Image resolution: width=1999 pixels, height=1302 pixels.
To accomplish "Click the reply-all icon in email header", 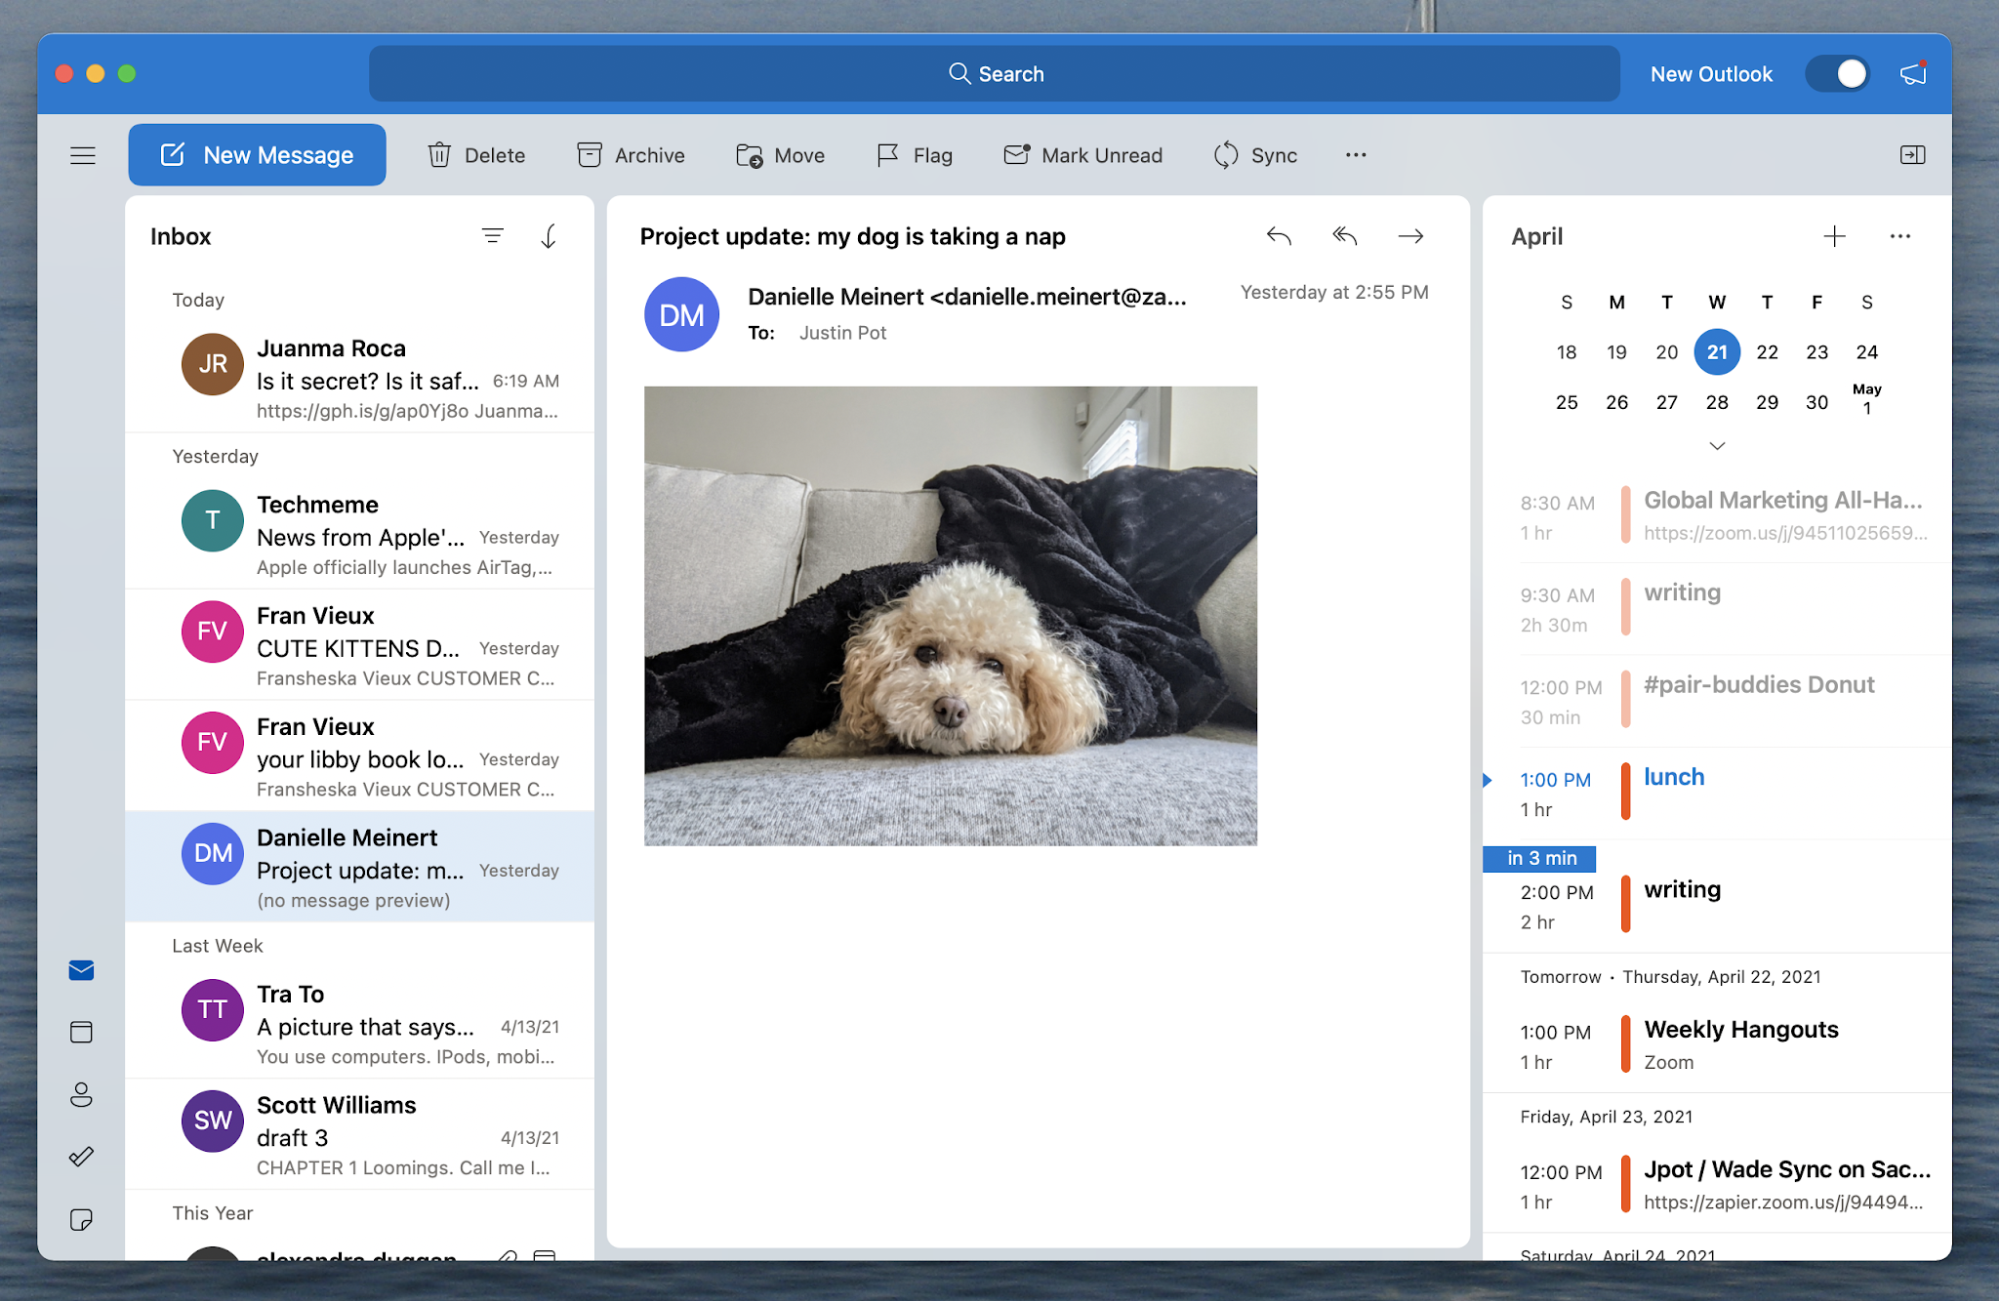I will (1342, 236).
